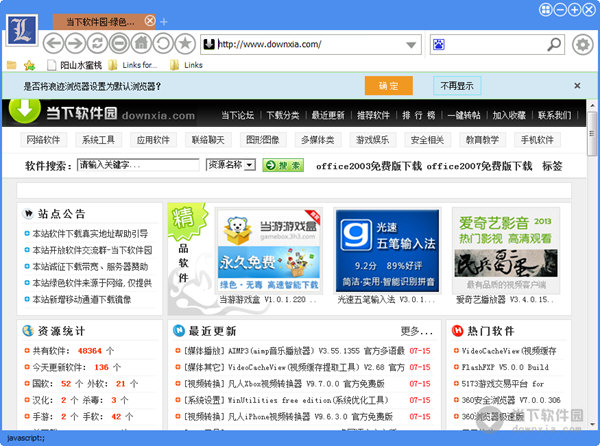600x446 pixels.
Task: Click the browser search input box
Action: tap(496, 44)
